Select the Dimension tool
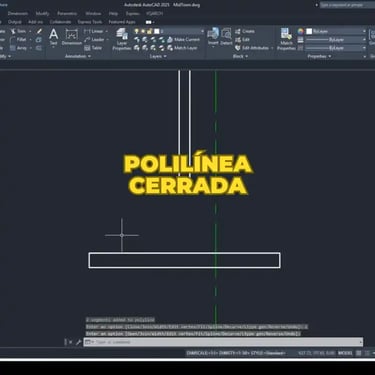Image resolution: width=375 pixels, height=375 pixels. (x=71, y=37)
